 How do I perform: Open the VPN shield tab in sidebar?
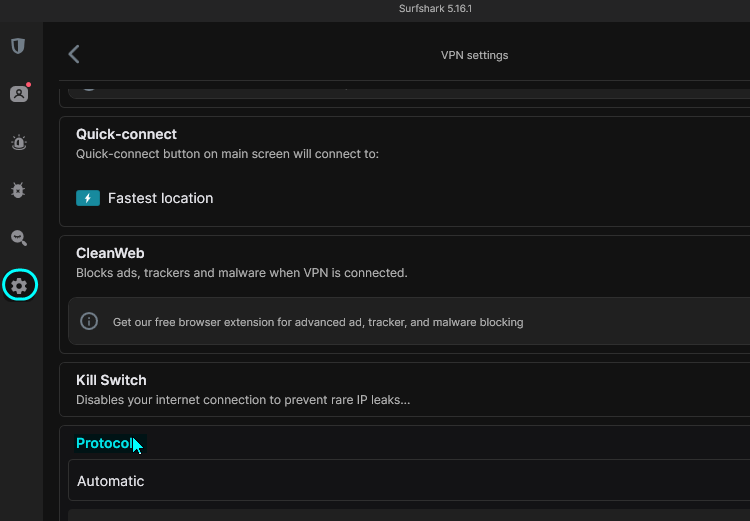(x=18, y=46)
